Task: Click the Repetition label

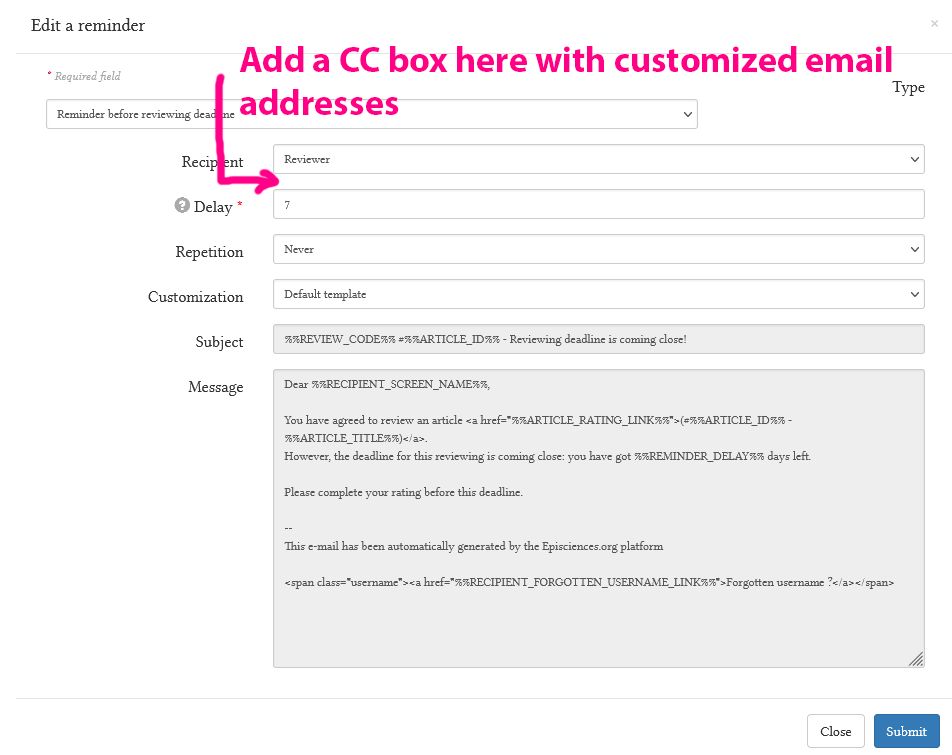Action: coord(209,252)
